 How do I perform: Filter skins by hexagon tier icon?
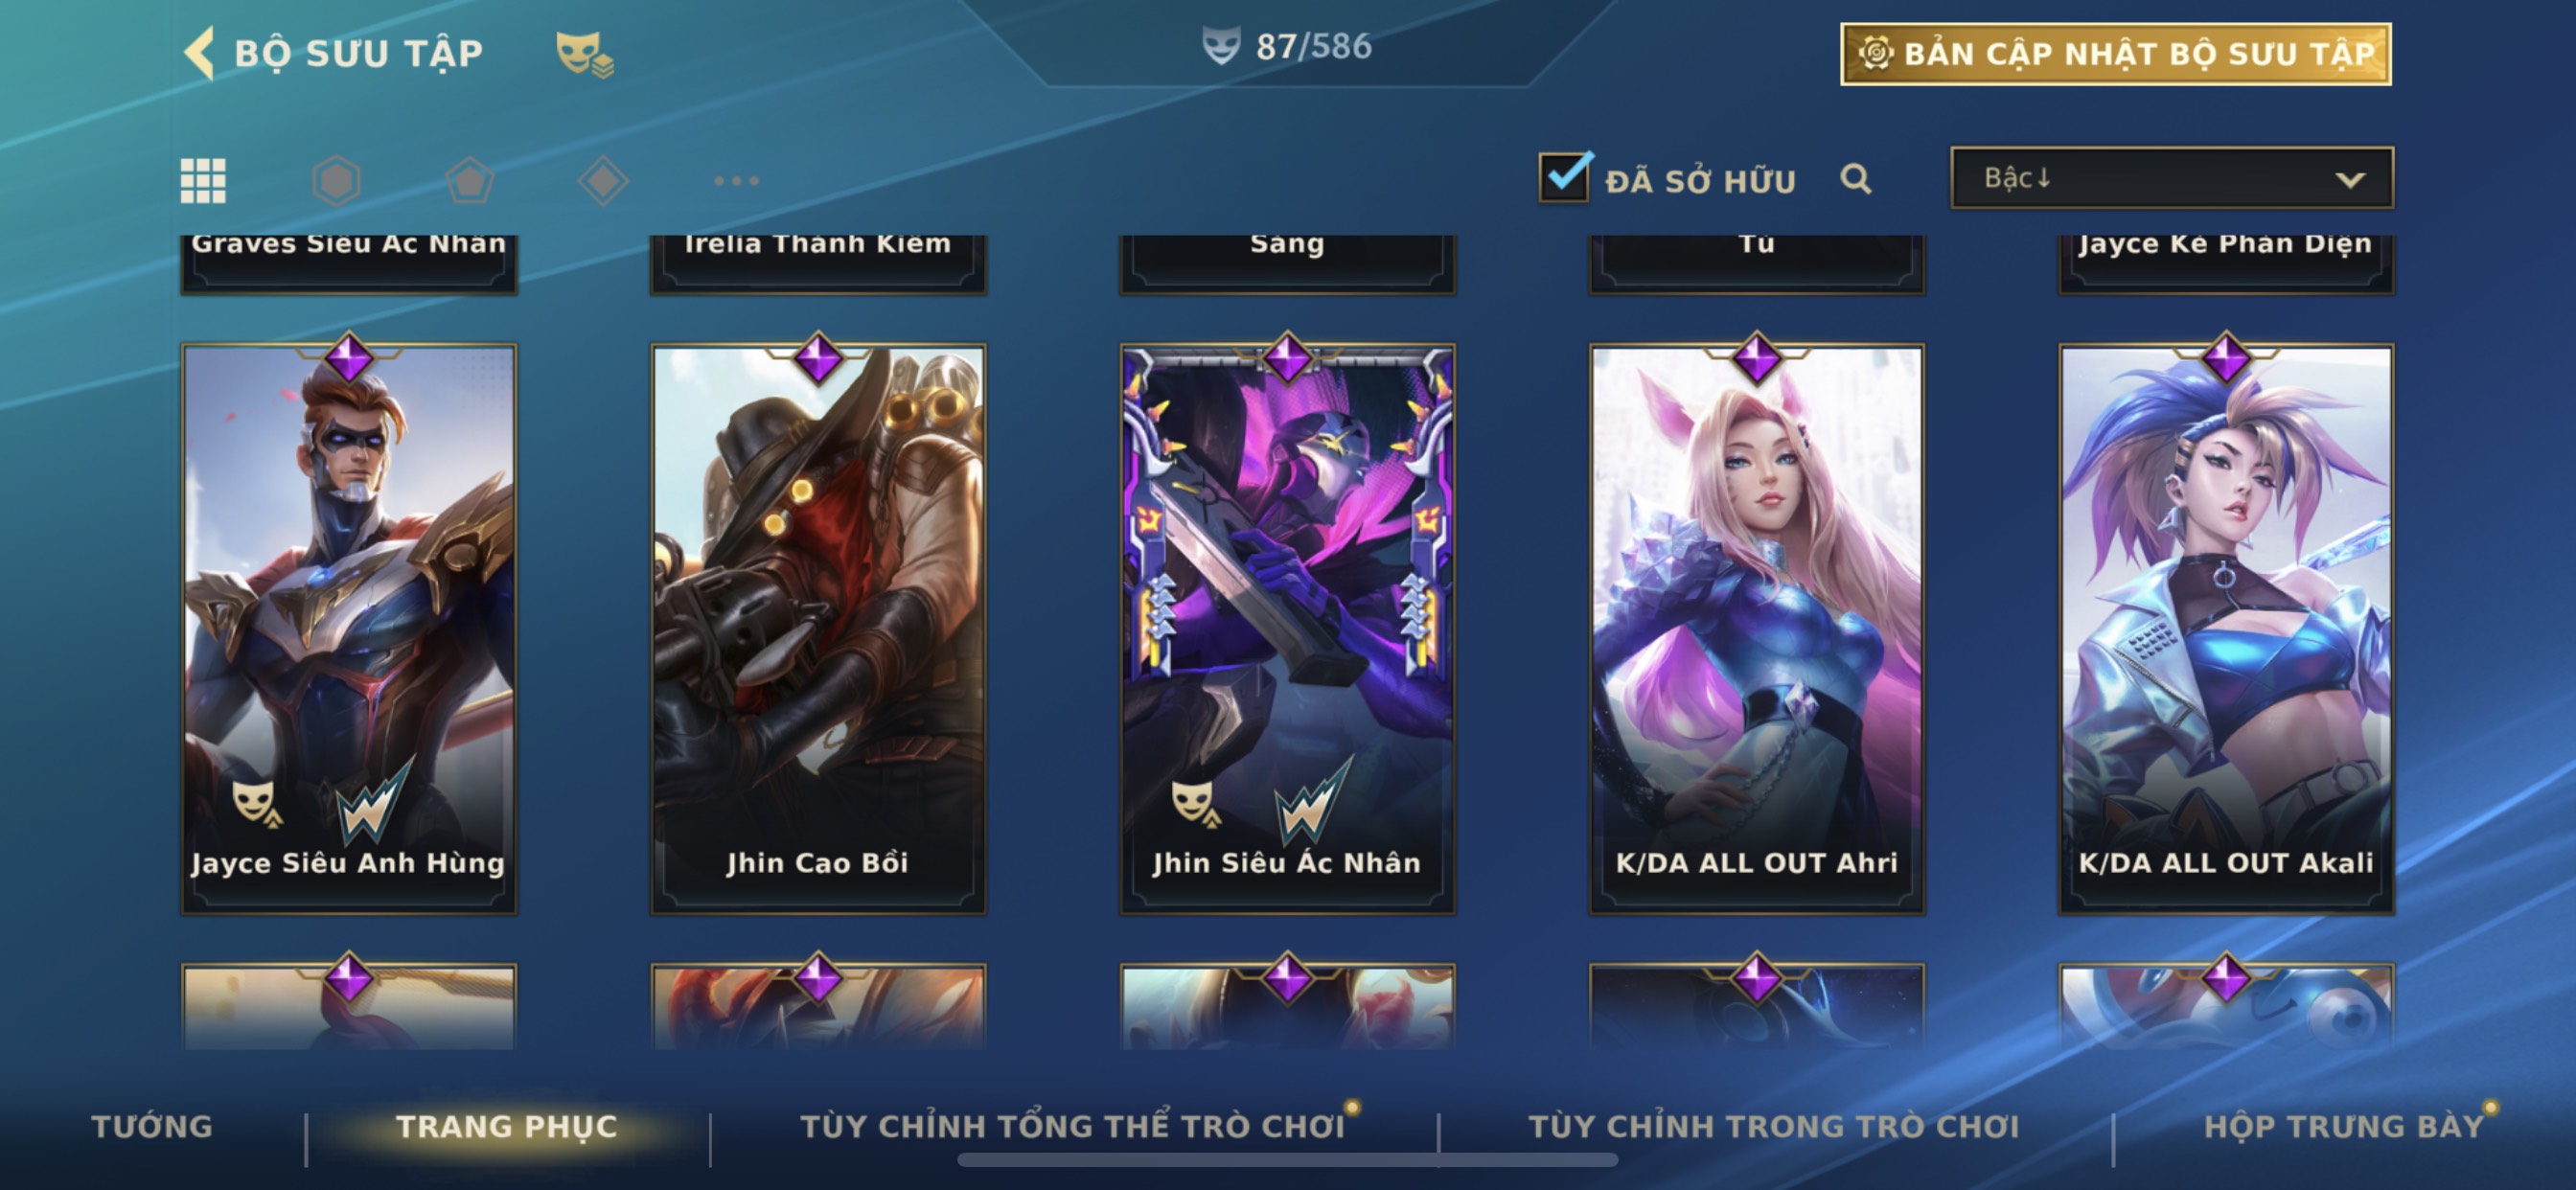pos(336,181)
